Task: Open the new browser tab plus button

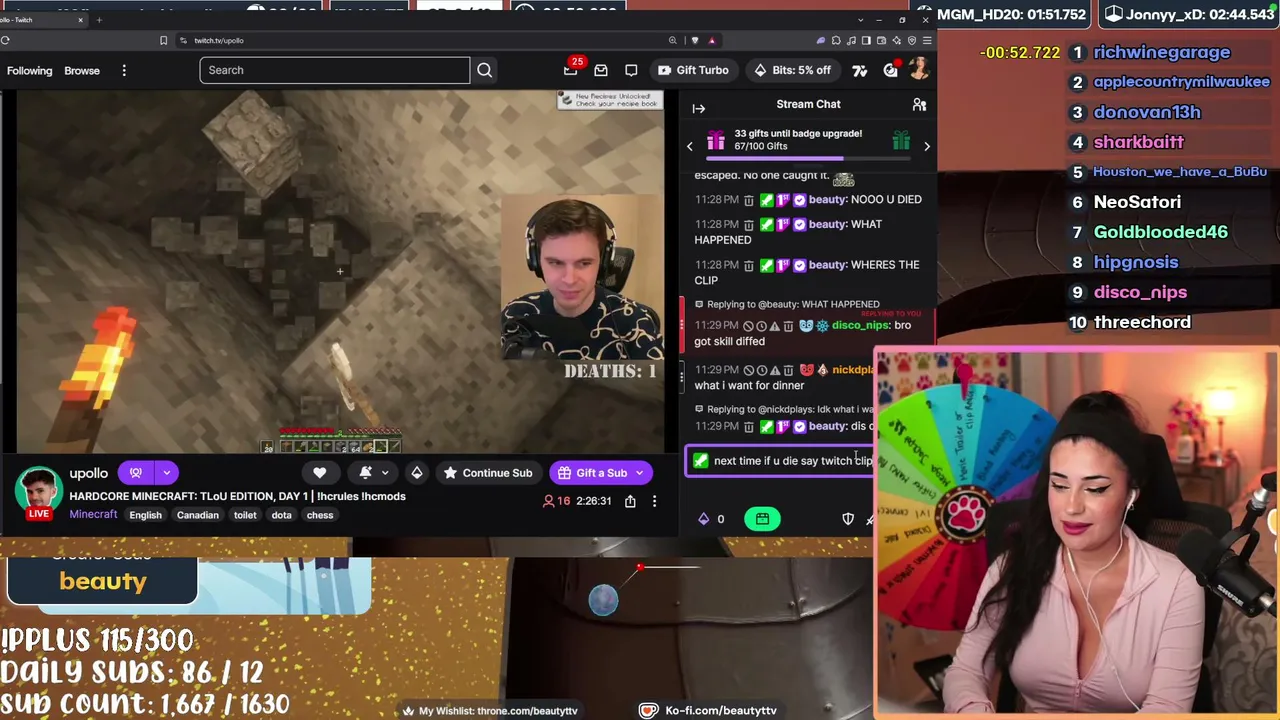Action: pyautogui.click(x=99, y=19)
